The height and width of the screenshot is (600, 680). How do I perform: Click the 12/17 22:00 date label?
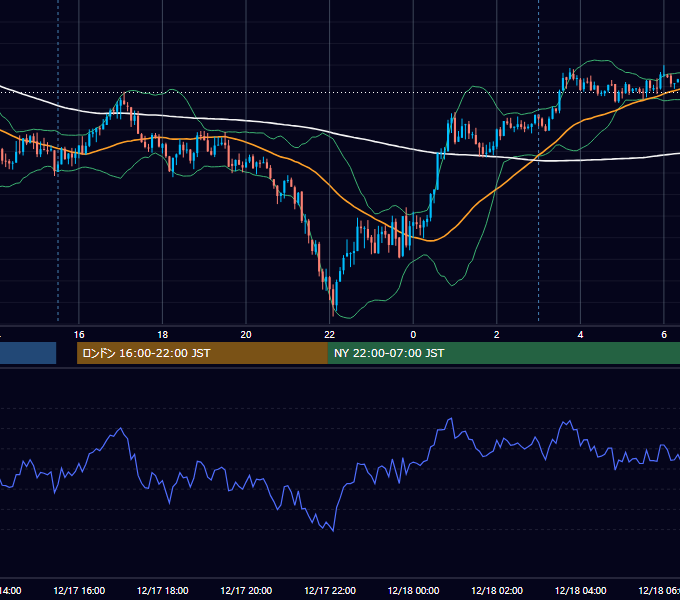pos(330,590)
